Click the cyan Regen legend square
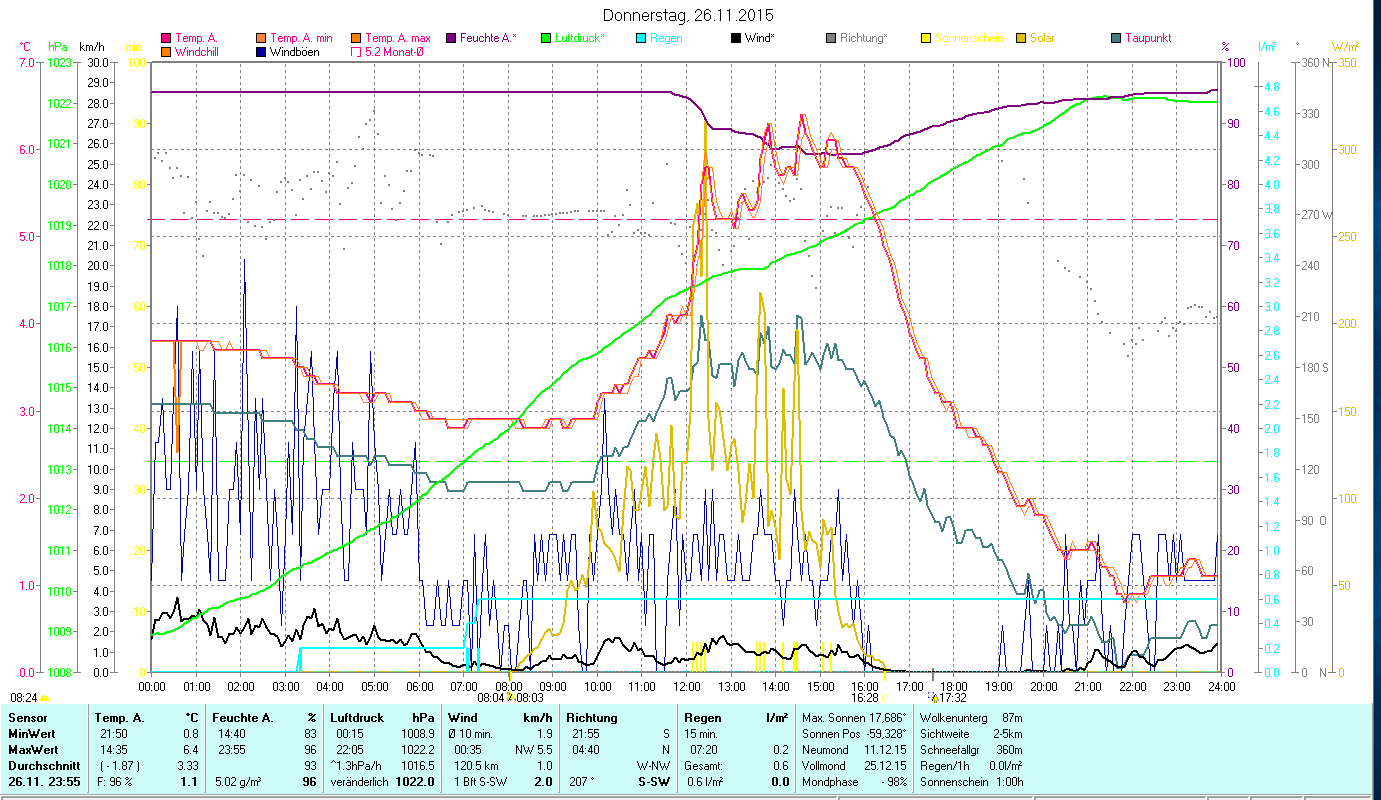Viewport: 1381px width, 800px height. [641, 39]
